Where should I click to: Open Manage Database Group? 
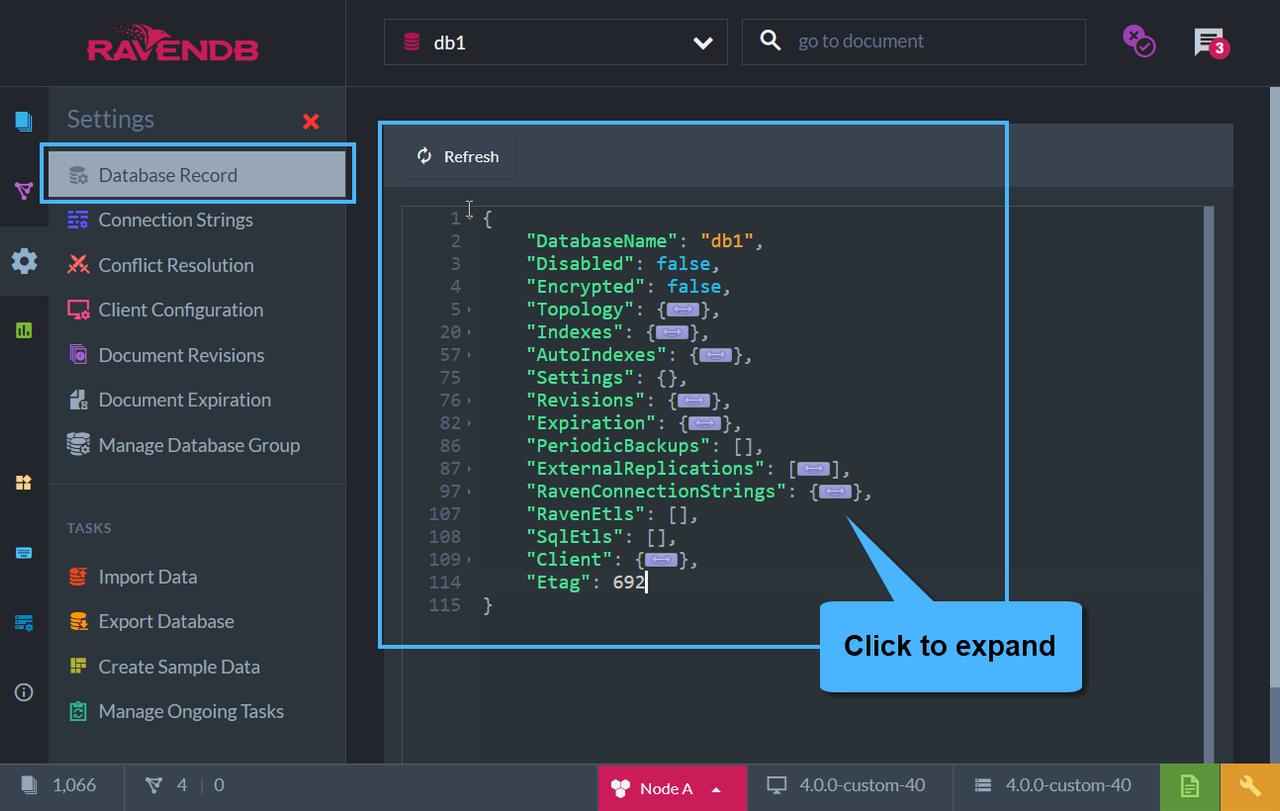pyautogui.click(x=197, y=445)
